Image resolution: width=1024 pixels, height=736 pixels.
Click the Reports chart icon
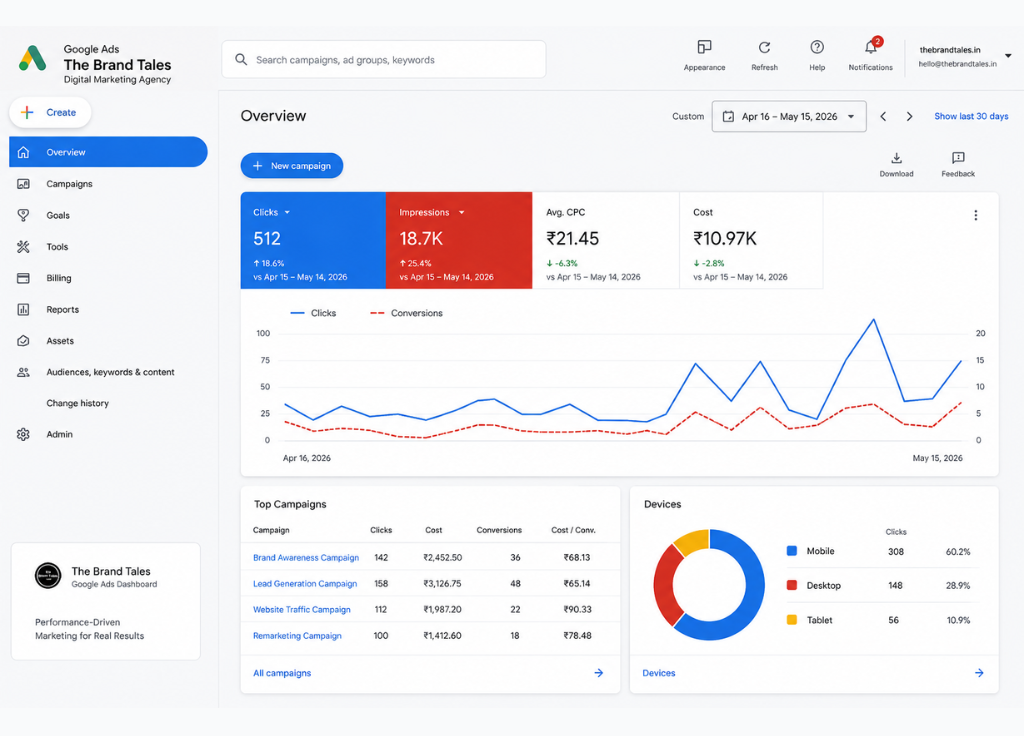[x=24, y=310]
